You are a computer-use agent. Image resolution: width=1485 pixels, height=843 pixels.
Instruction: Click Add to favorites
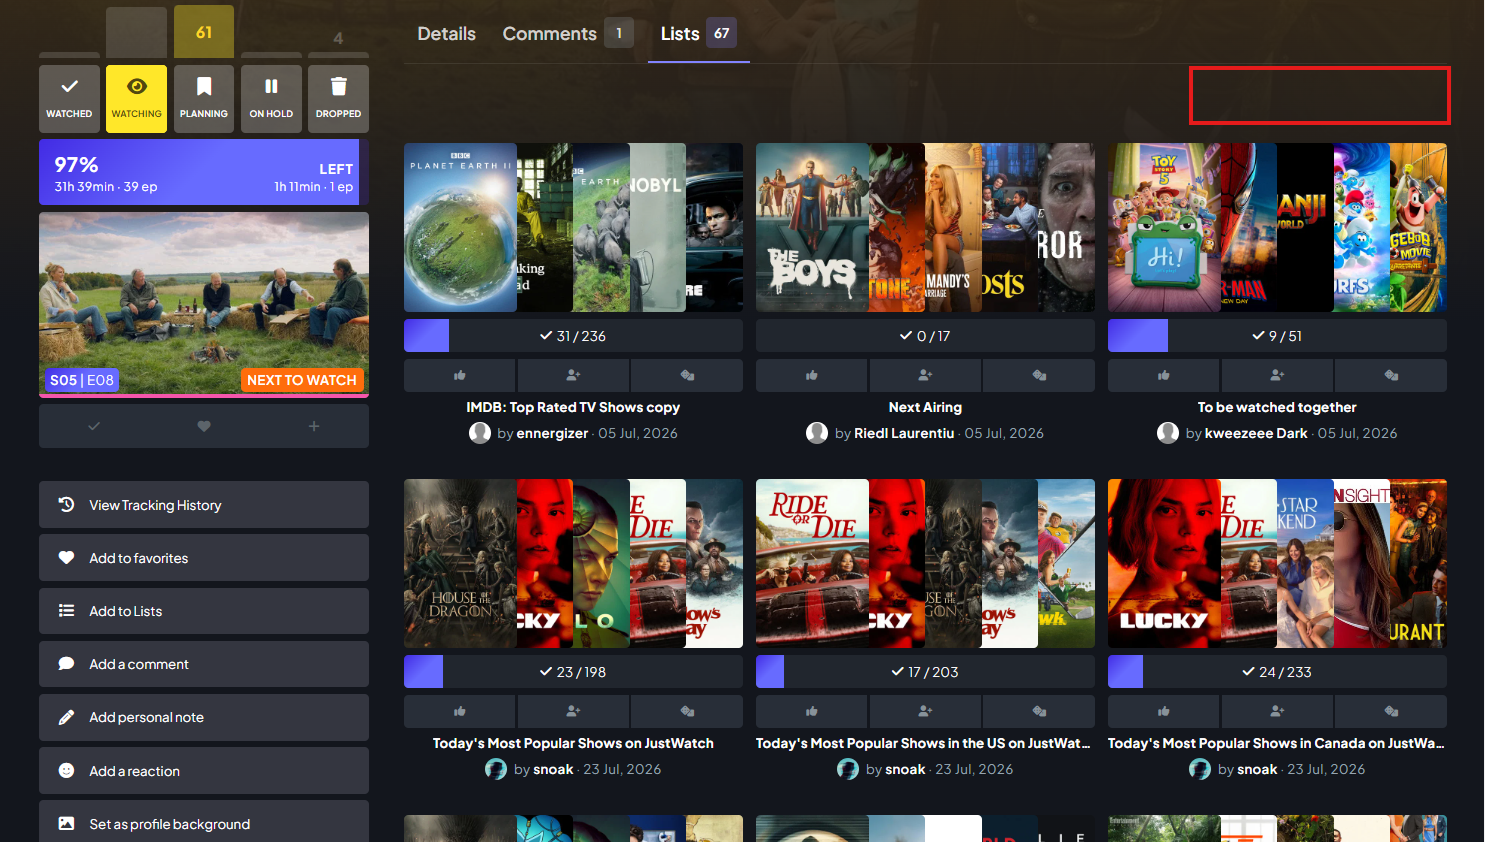[x=204, y=558]
